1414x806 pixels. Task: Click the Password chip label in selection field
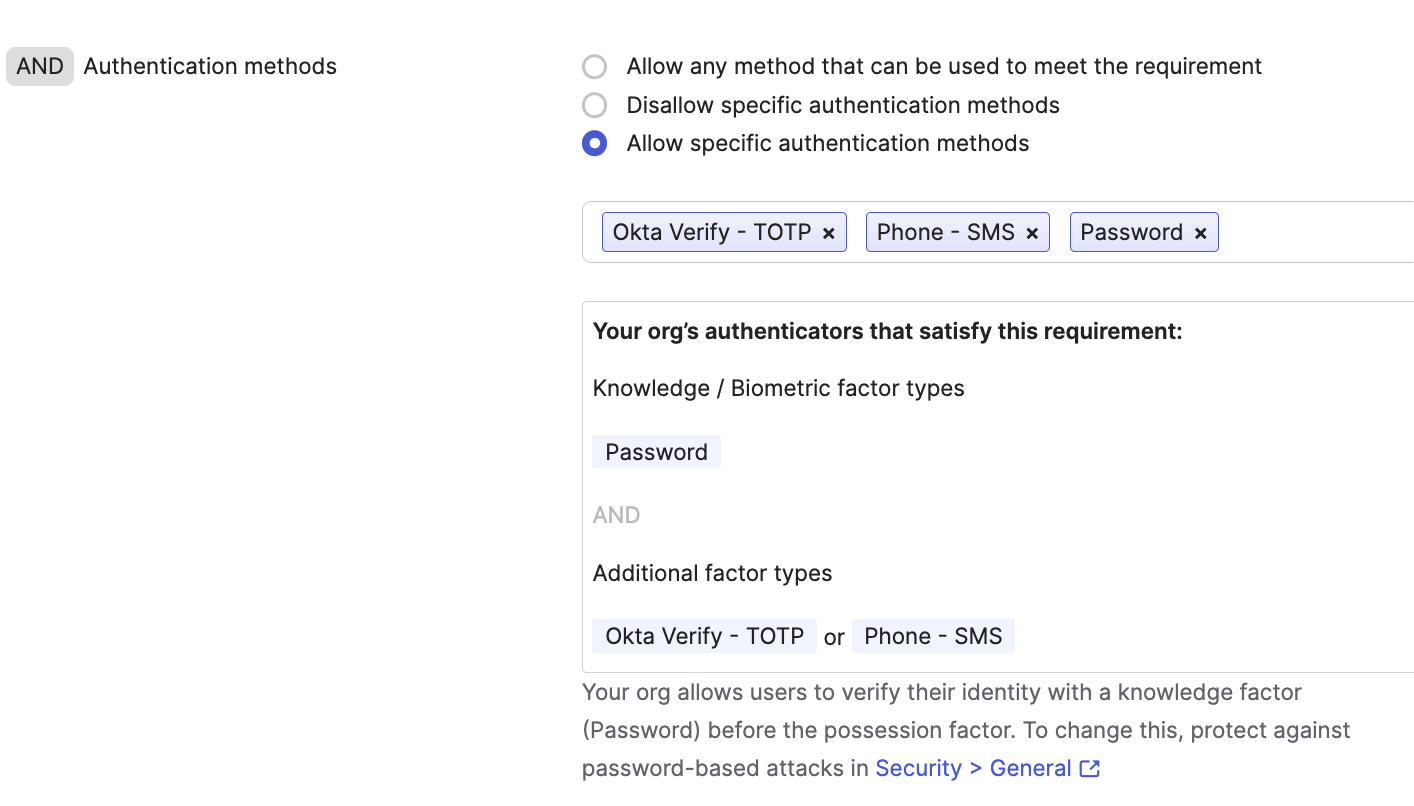tap(1131, 232)
